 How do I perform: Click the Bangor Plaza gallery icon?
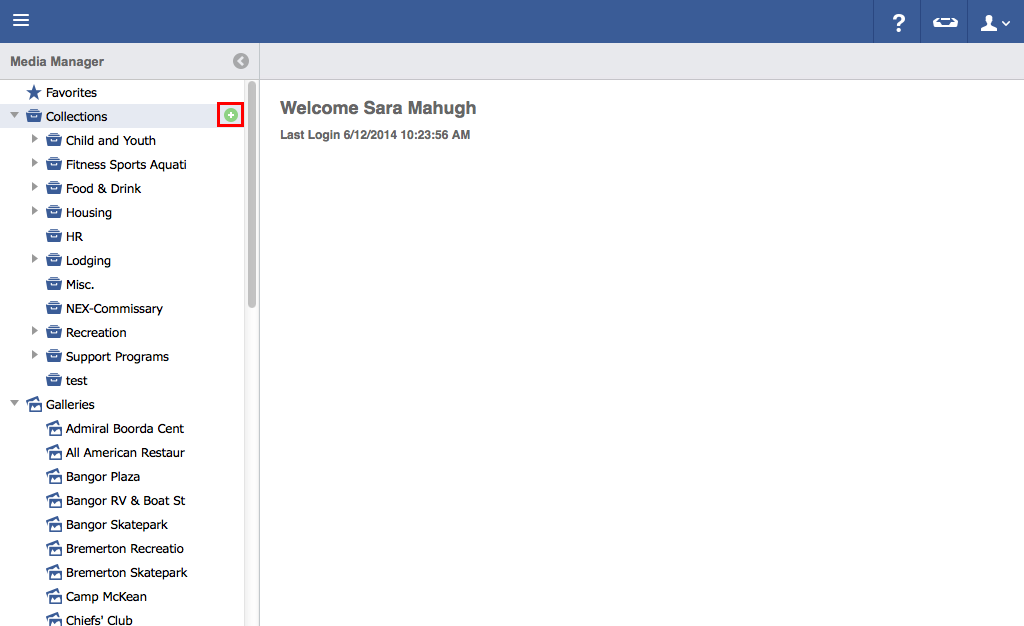coord(54,477)
